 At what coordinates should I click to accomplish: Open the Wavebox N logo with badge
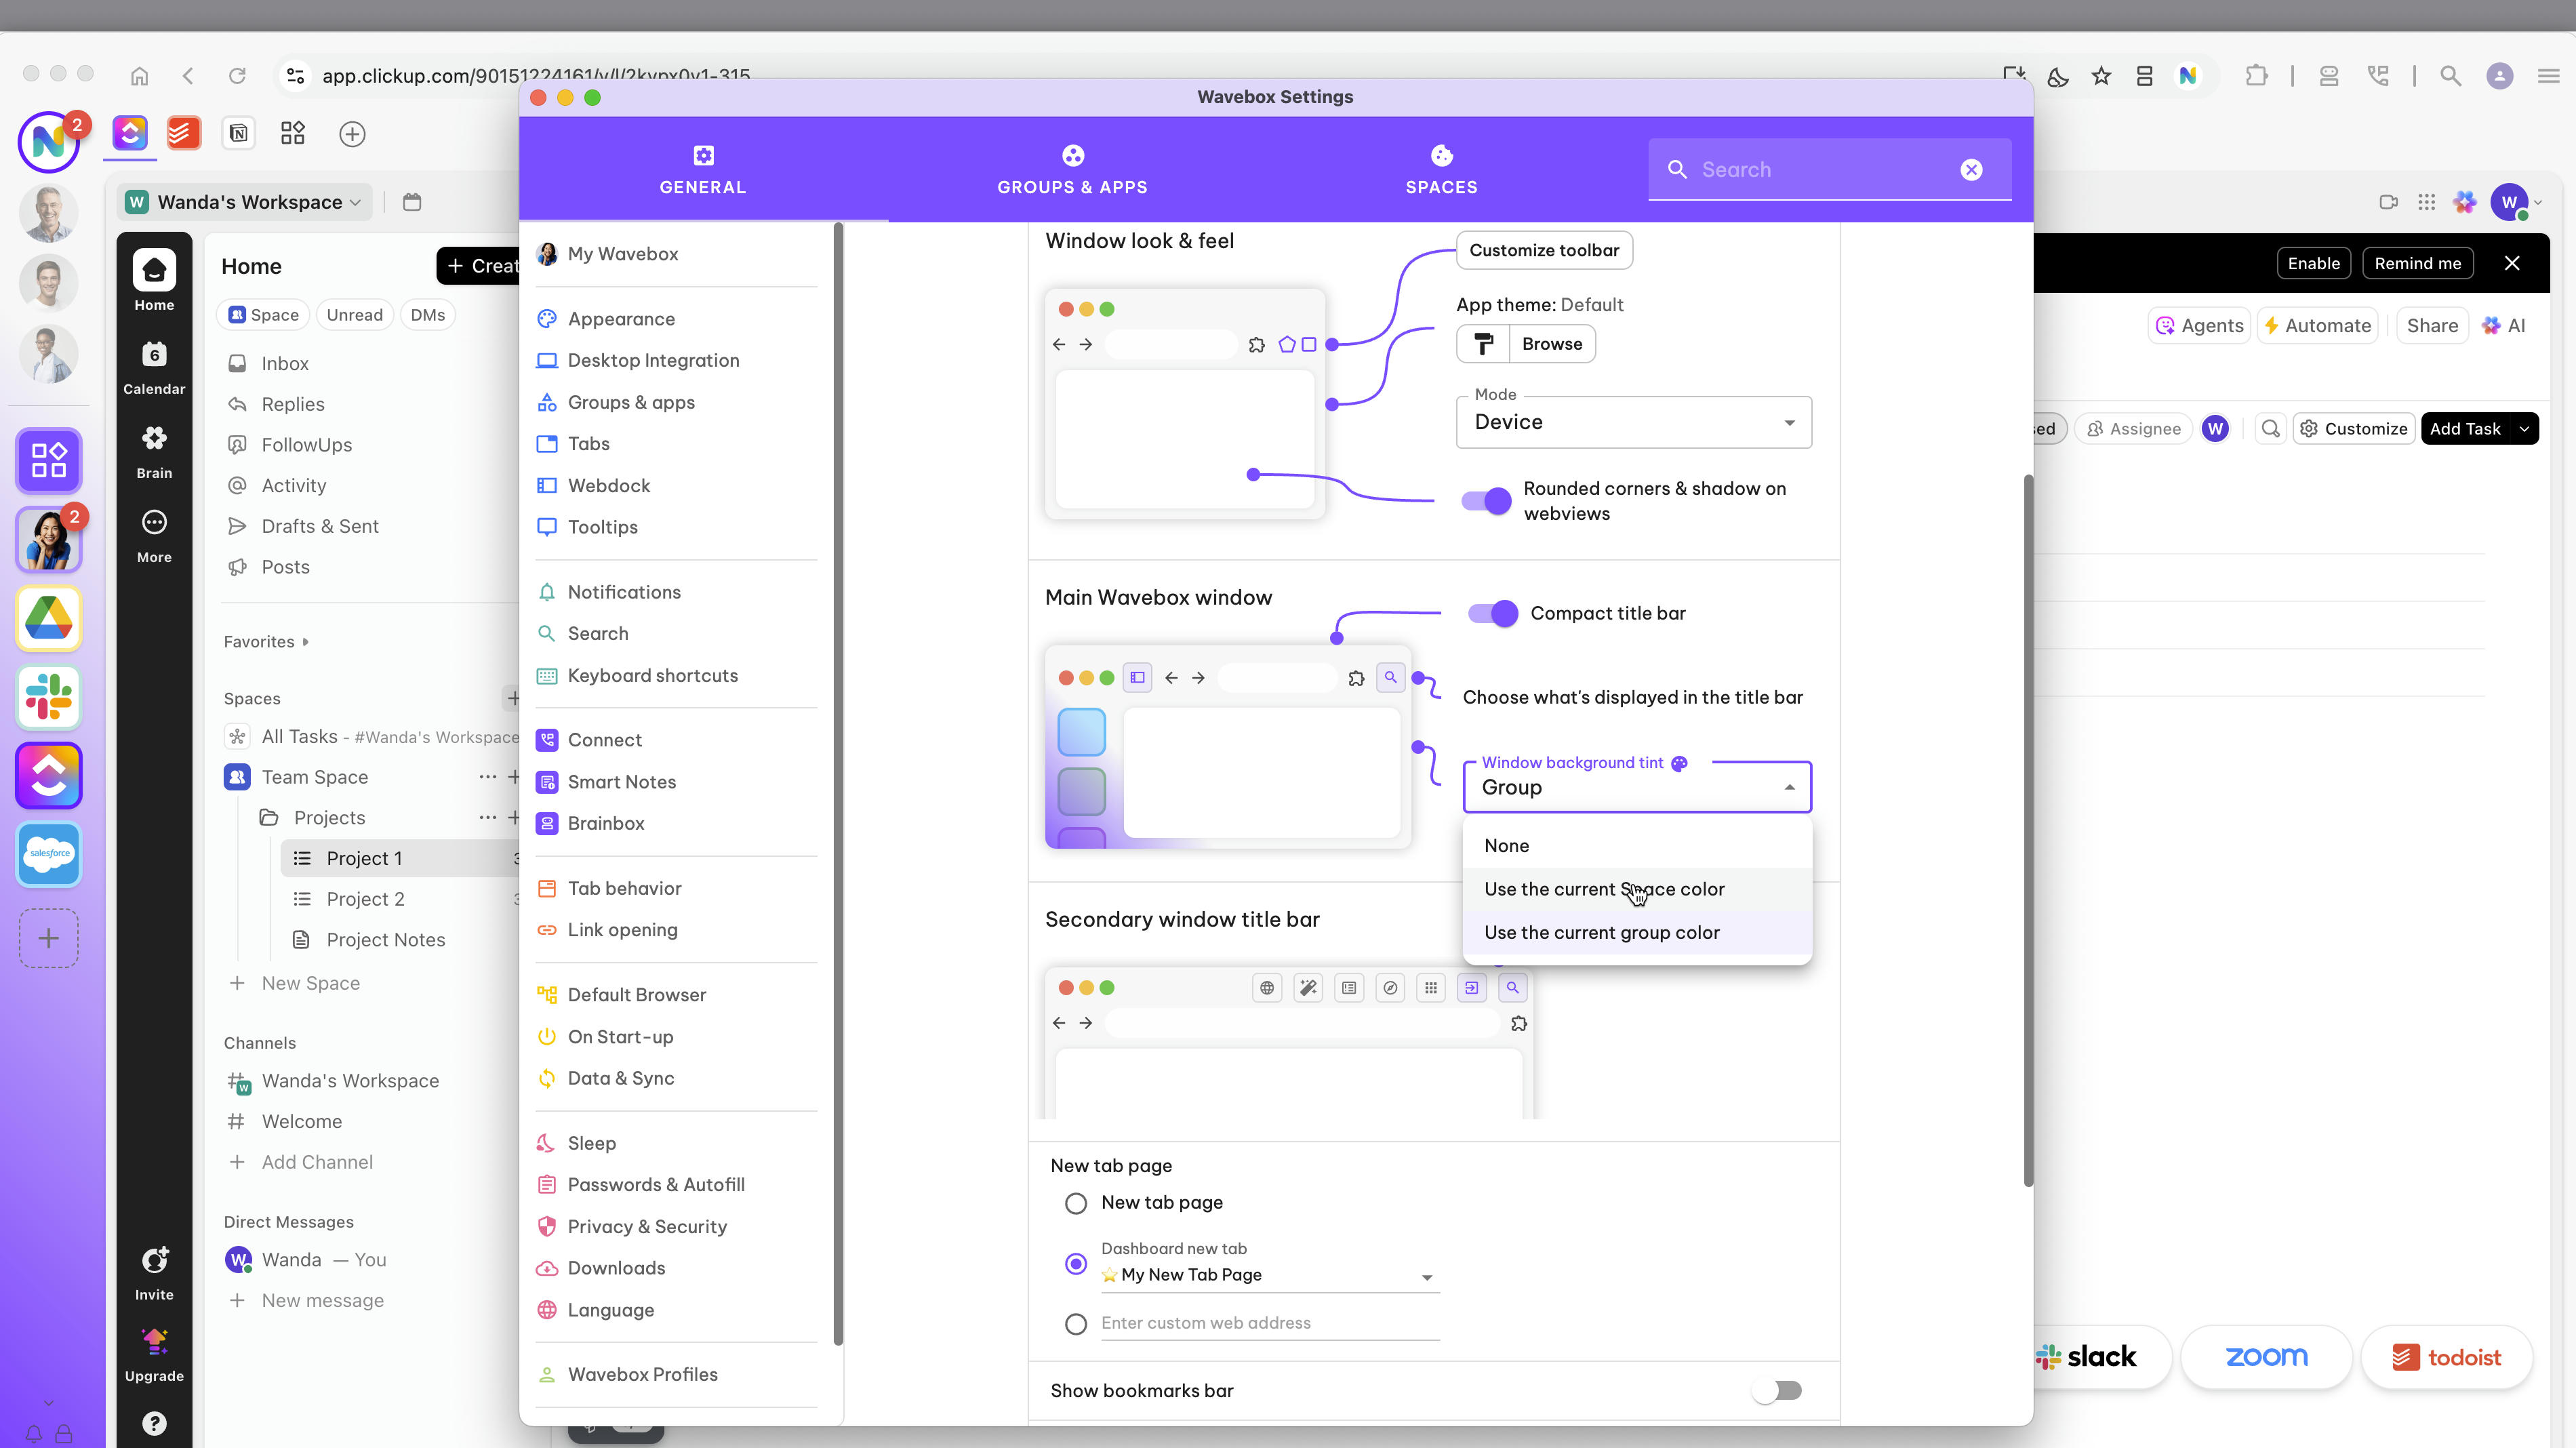(49, 142)
